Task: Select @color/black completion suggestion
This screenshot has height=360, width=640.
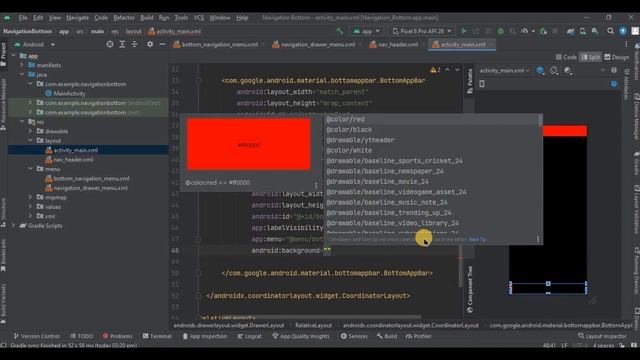Action: 431,130
